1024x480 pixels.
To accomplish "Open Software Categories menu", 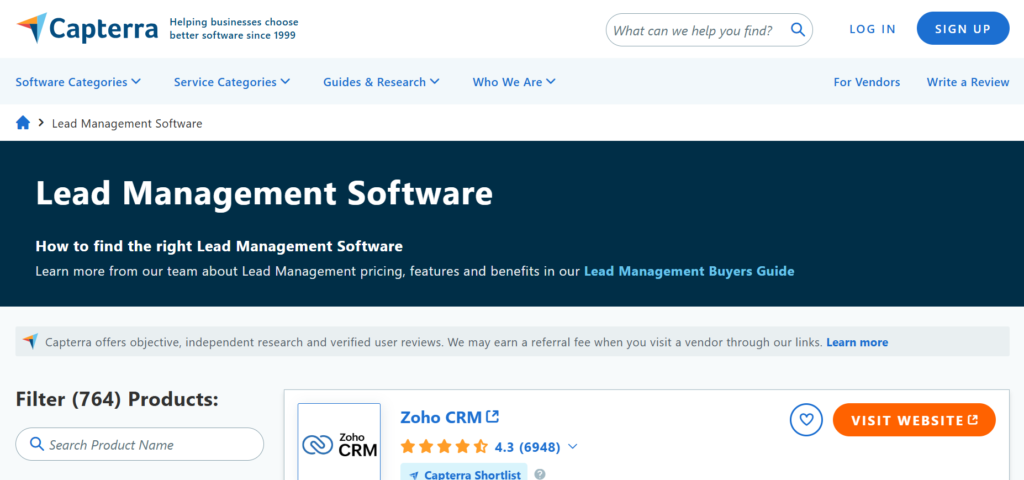I will tap(78, 82).
